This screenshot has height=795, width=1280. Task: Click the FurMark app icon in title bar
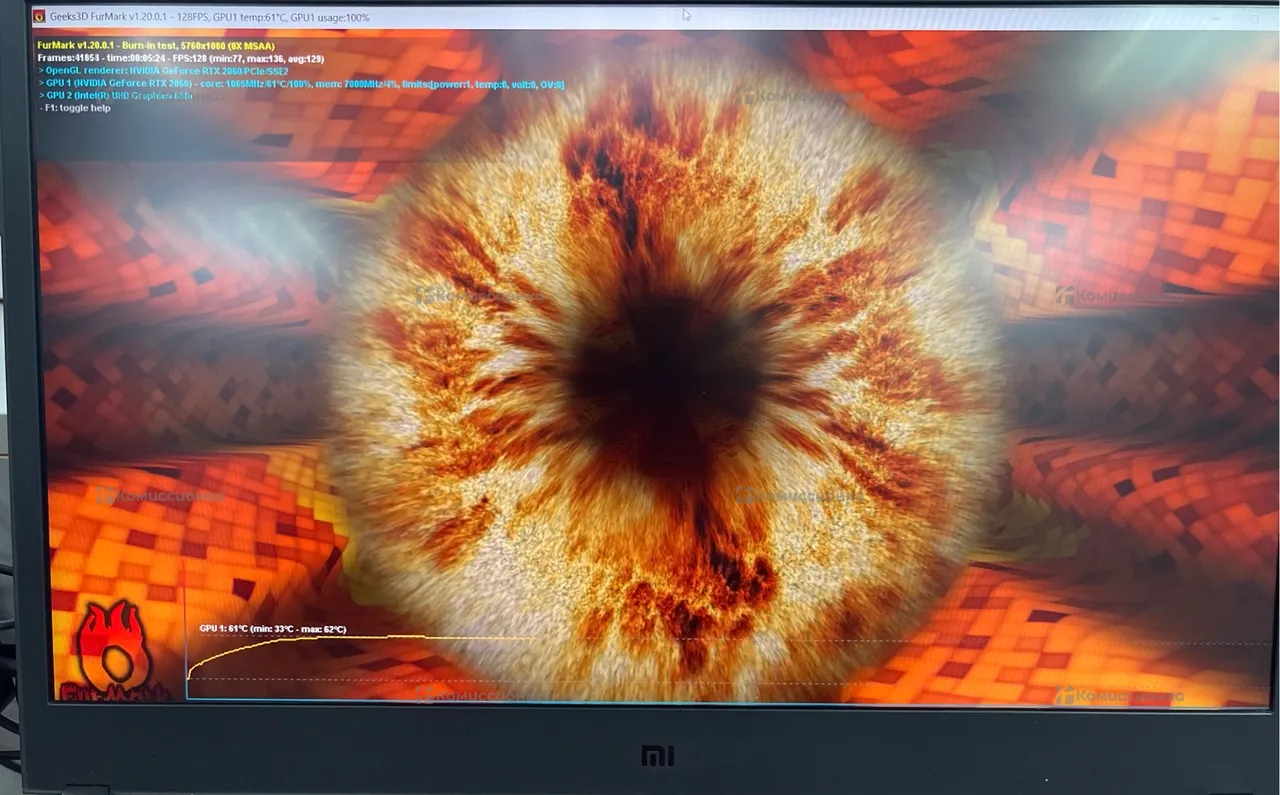click(39, 17)
